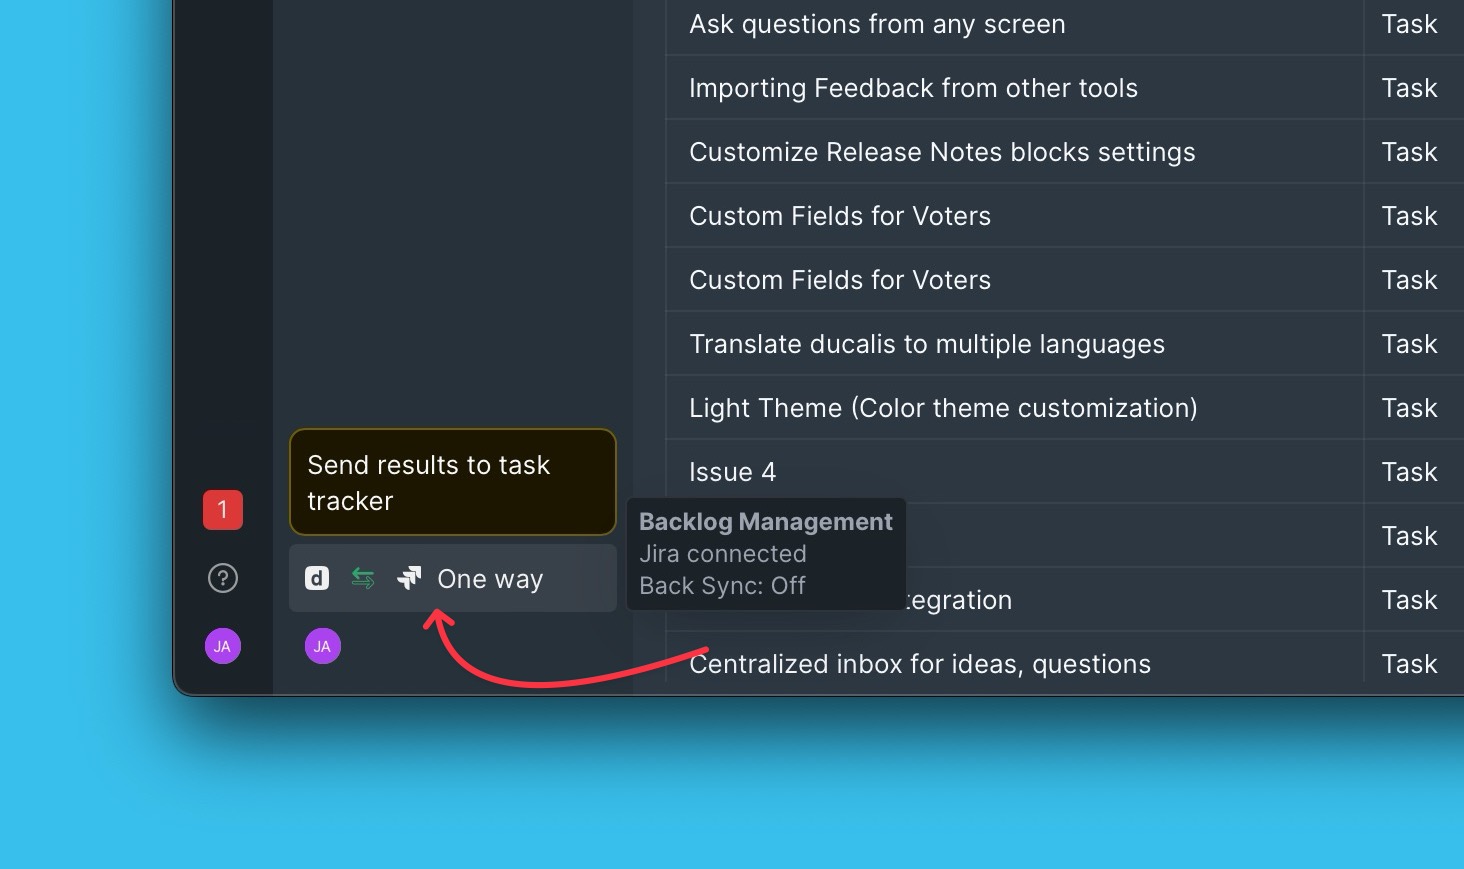
Task: Open 'Light Theme (Color theme customization)' issue
Action: [x=943, y=408]
